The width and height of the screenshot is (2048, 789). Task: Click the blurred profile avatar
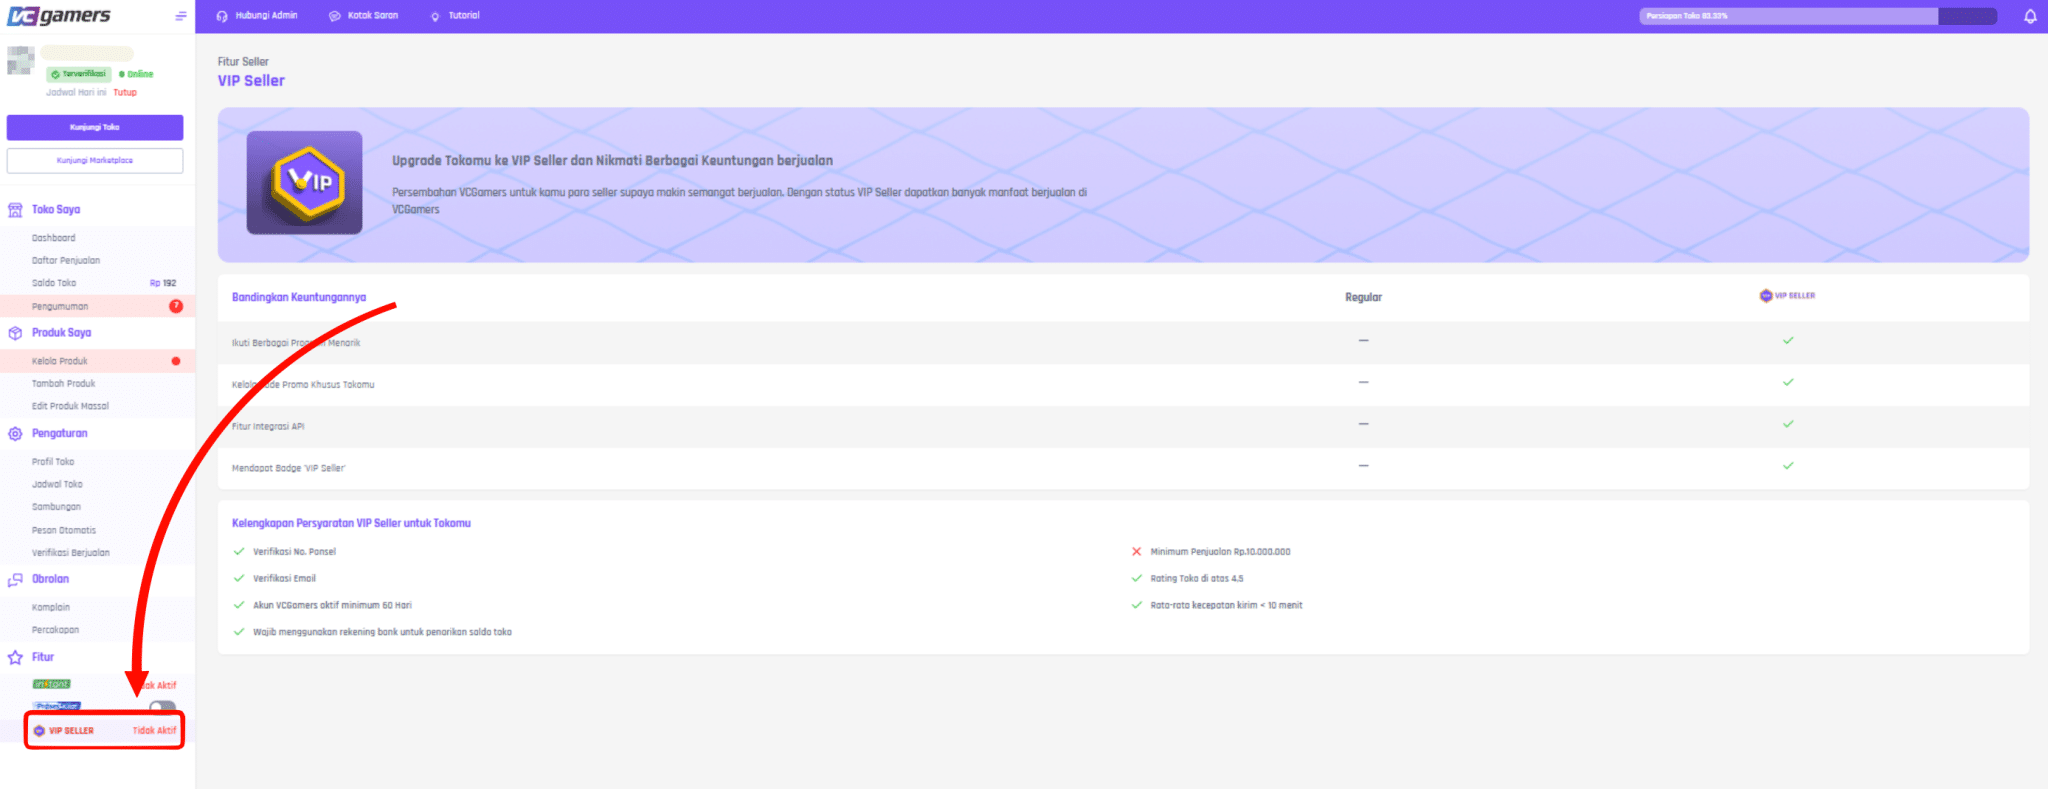(x=21, y=60)
